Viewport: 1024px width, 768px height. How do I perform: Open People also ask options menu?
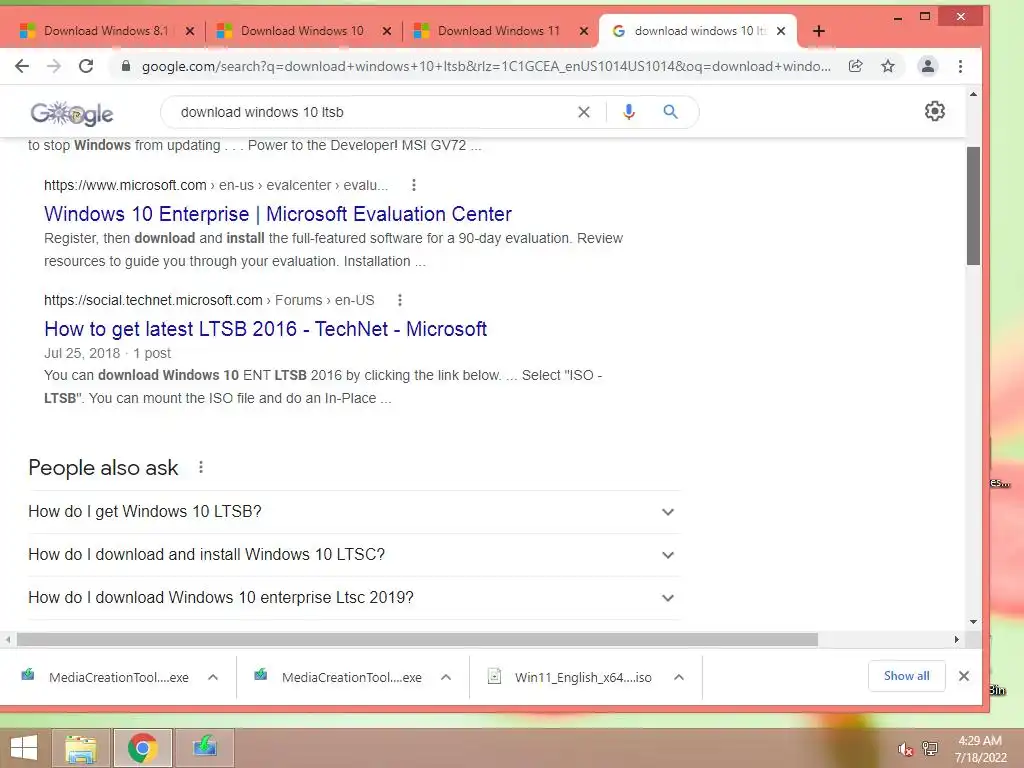tap(201, 468)
